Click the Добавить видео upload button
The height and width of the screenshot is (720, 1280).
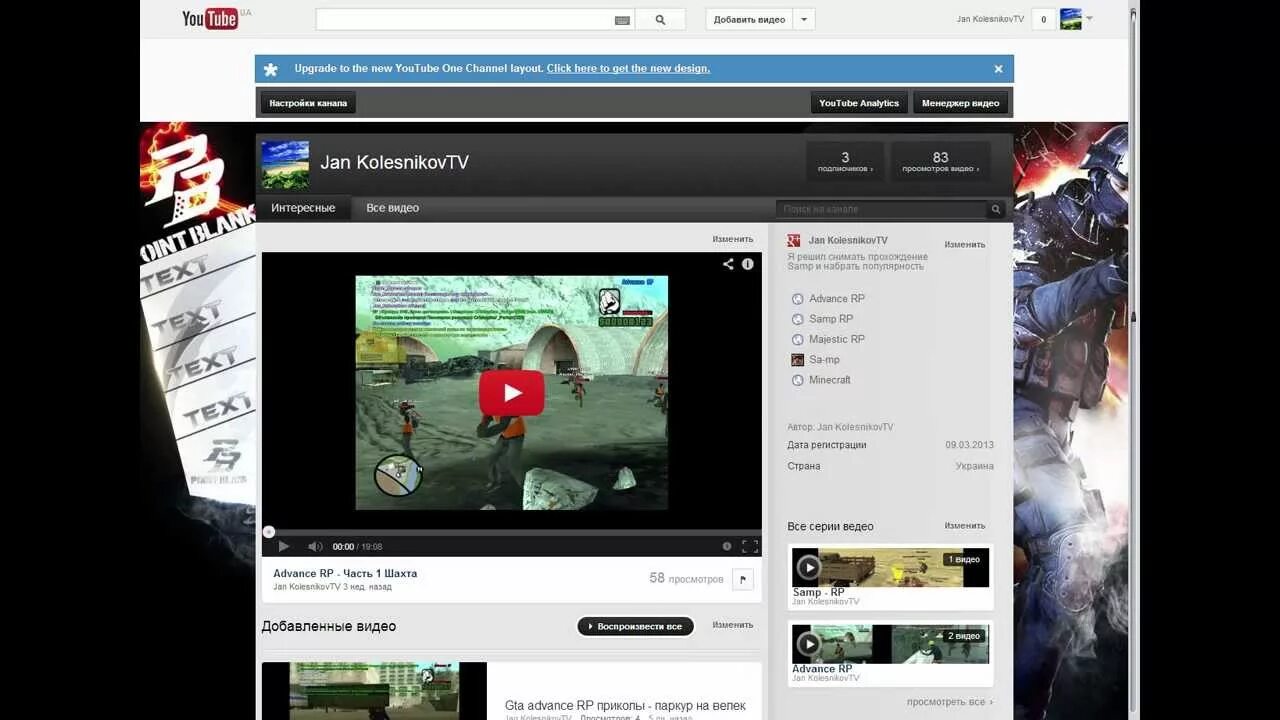(x=749, y=19)
